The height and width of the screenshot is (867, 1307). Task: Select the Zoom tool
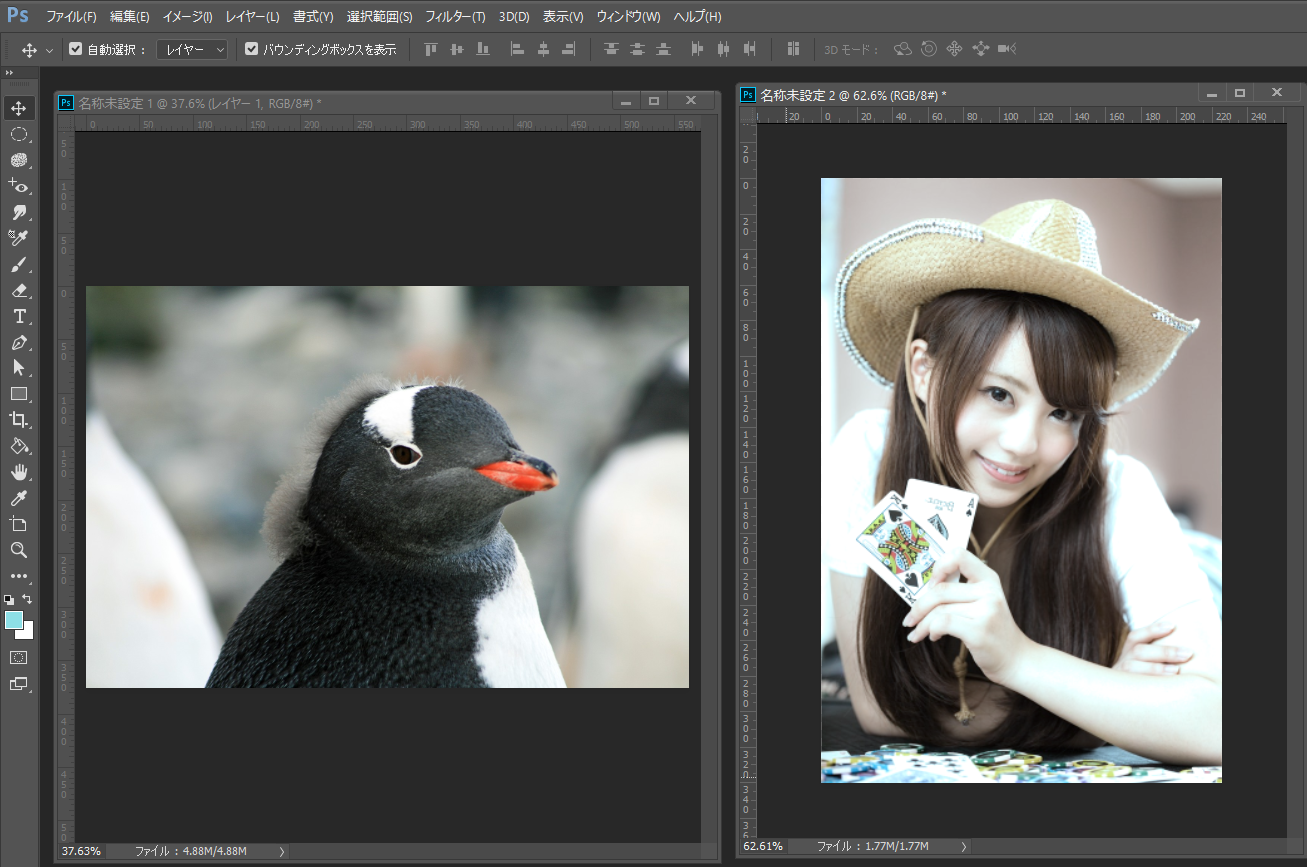[19, 550]
